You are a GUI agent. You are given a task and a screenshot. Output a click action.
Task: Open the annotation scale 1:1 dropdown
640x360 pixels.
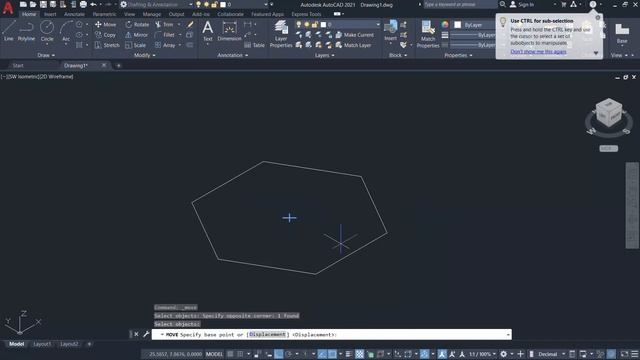(482, 354)
